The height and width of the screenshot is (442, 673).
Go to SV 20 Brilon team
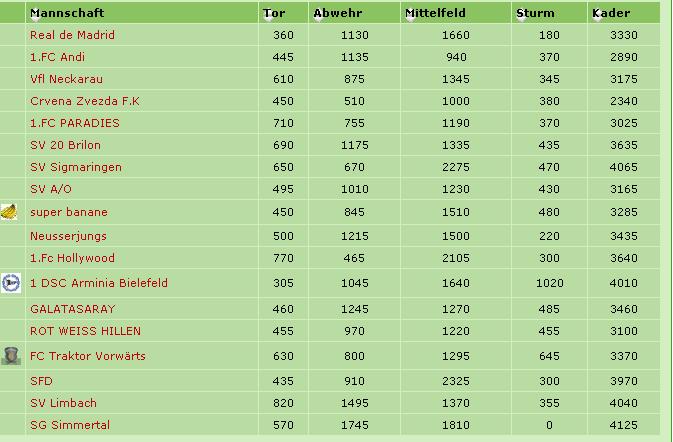click(x=65, y=145)
